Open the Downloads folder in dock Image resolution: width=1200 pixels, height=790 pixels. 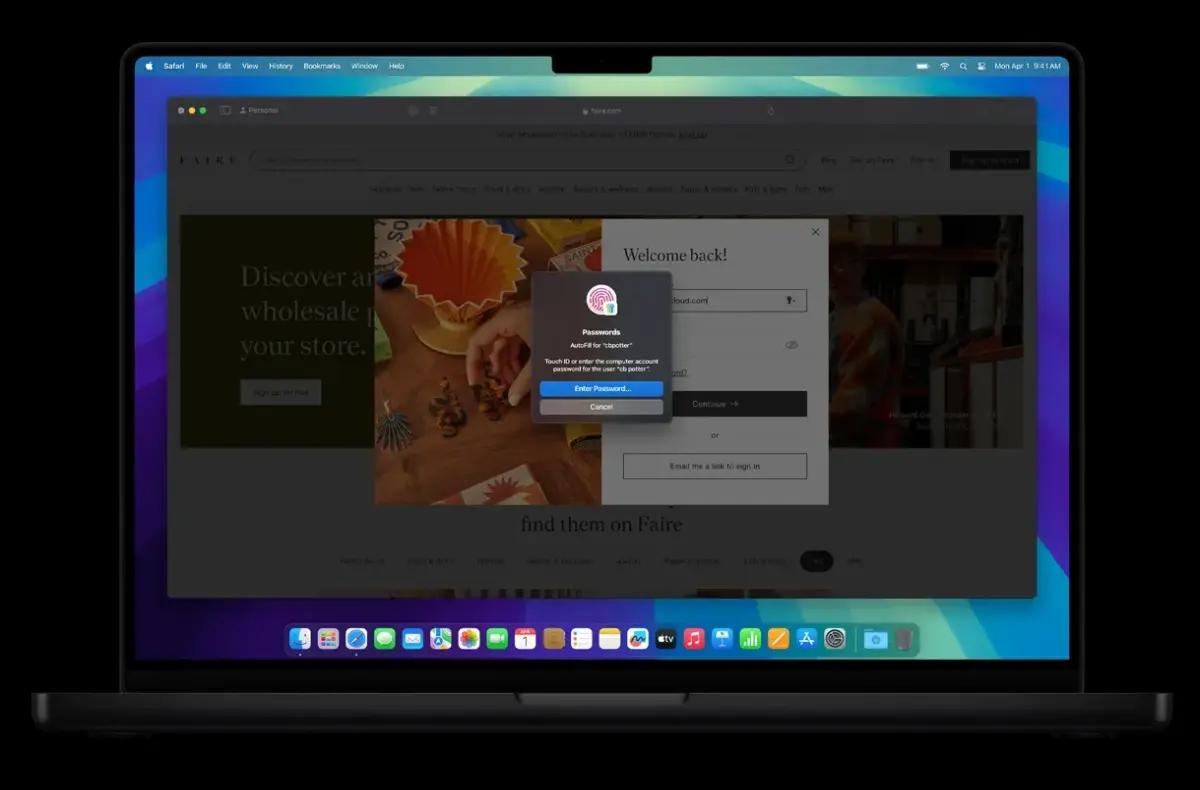(x=876, y=639)
